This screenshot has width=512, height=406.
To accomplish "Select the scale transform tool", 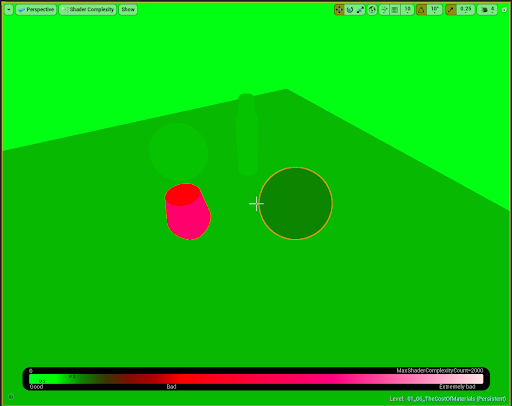I will [360, 10].
